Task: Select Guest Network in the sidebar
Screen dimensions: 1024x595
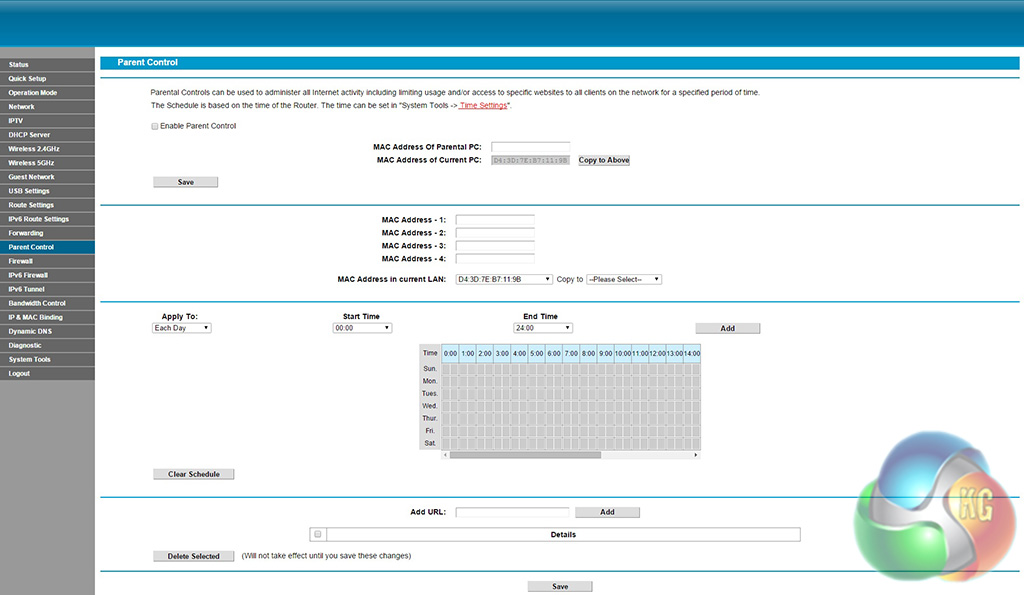Action: coord(47,177)
